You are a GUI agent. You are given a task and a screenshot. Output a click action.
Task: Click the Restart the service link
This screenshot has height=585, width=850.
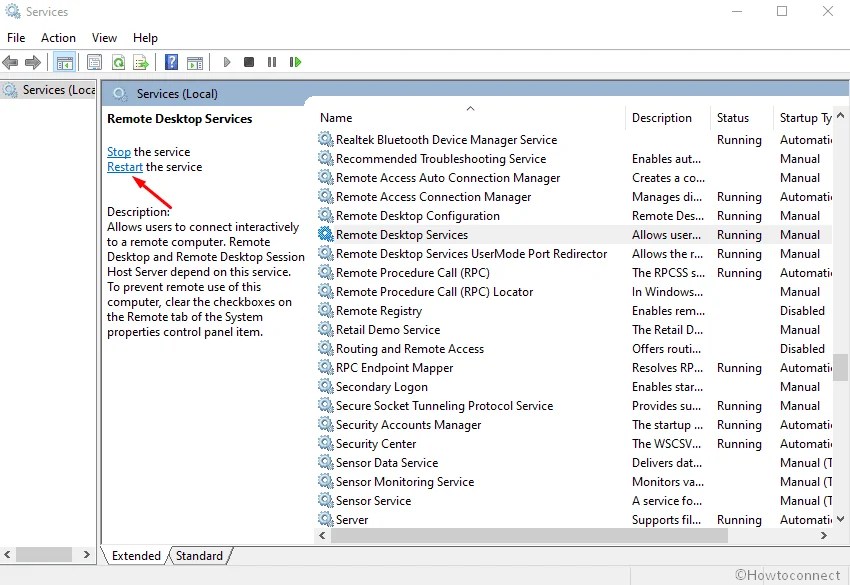point(124,167)
